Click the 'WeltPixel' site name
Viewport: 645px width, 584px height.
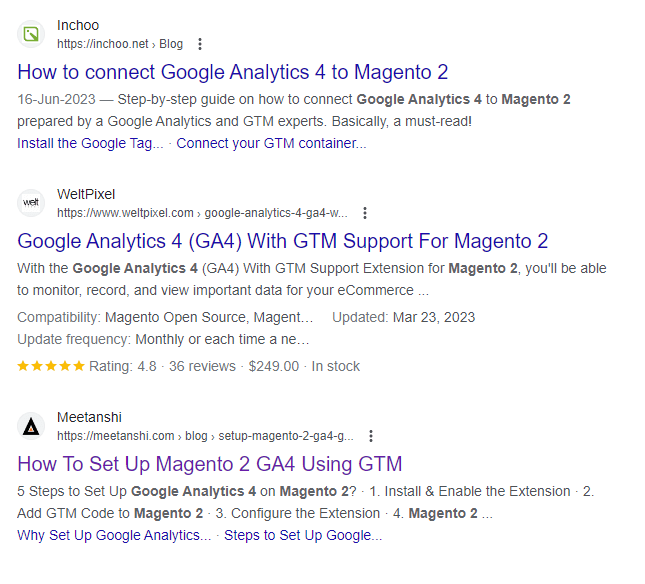(86, 195)
